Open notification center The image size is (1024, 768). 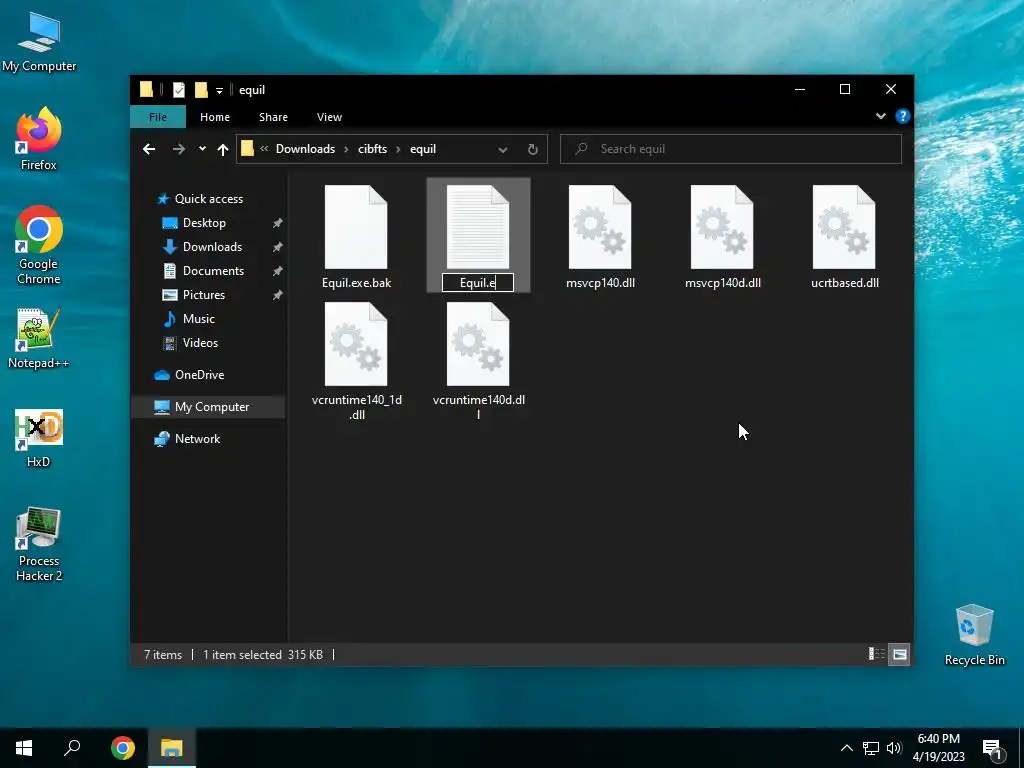[992, 748]
